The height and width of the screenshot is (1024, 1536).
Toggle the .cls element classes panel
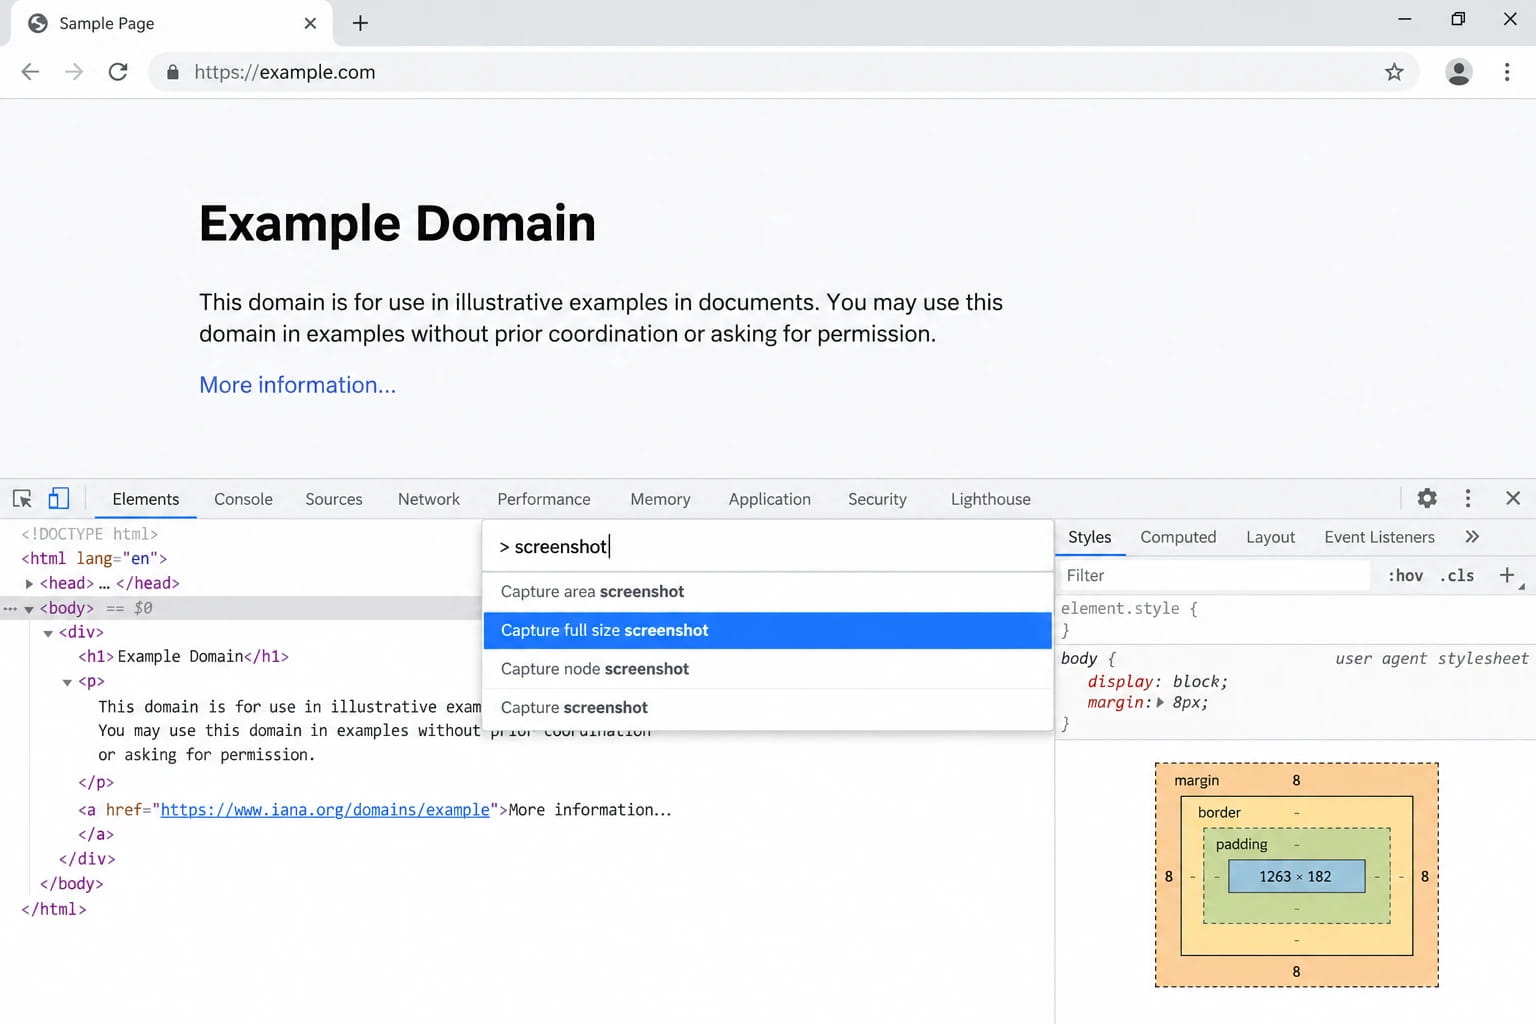(x=1457, y=575)
